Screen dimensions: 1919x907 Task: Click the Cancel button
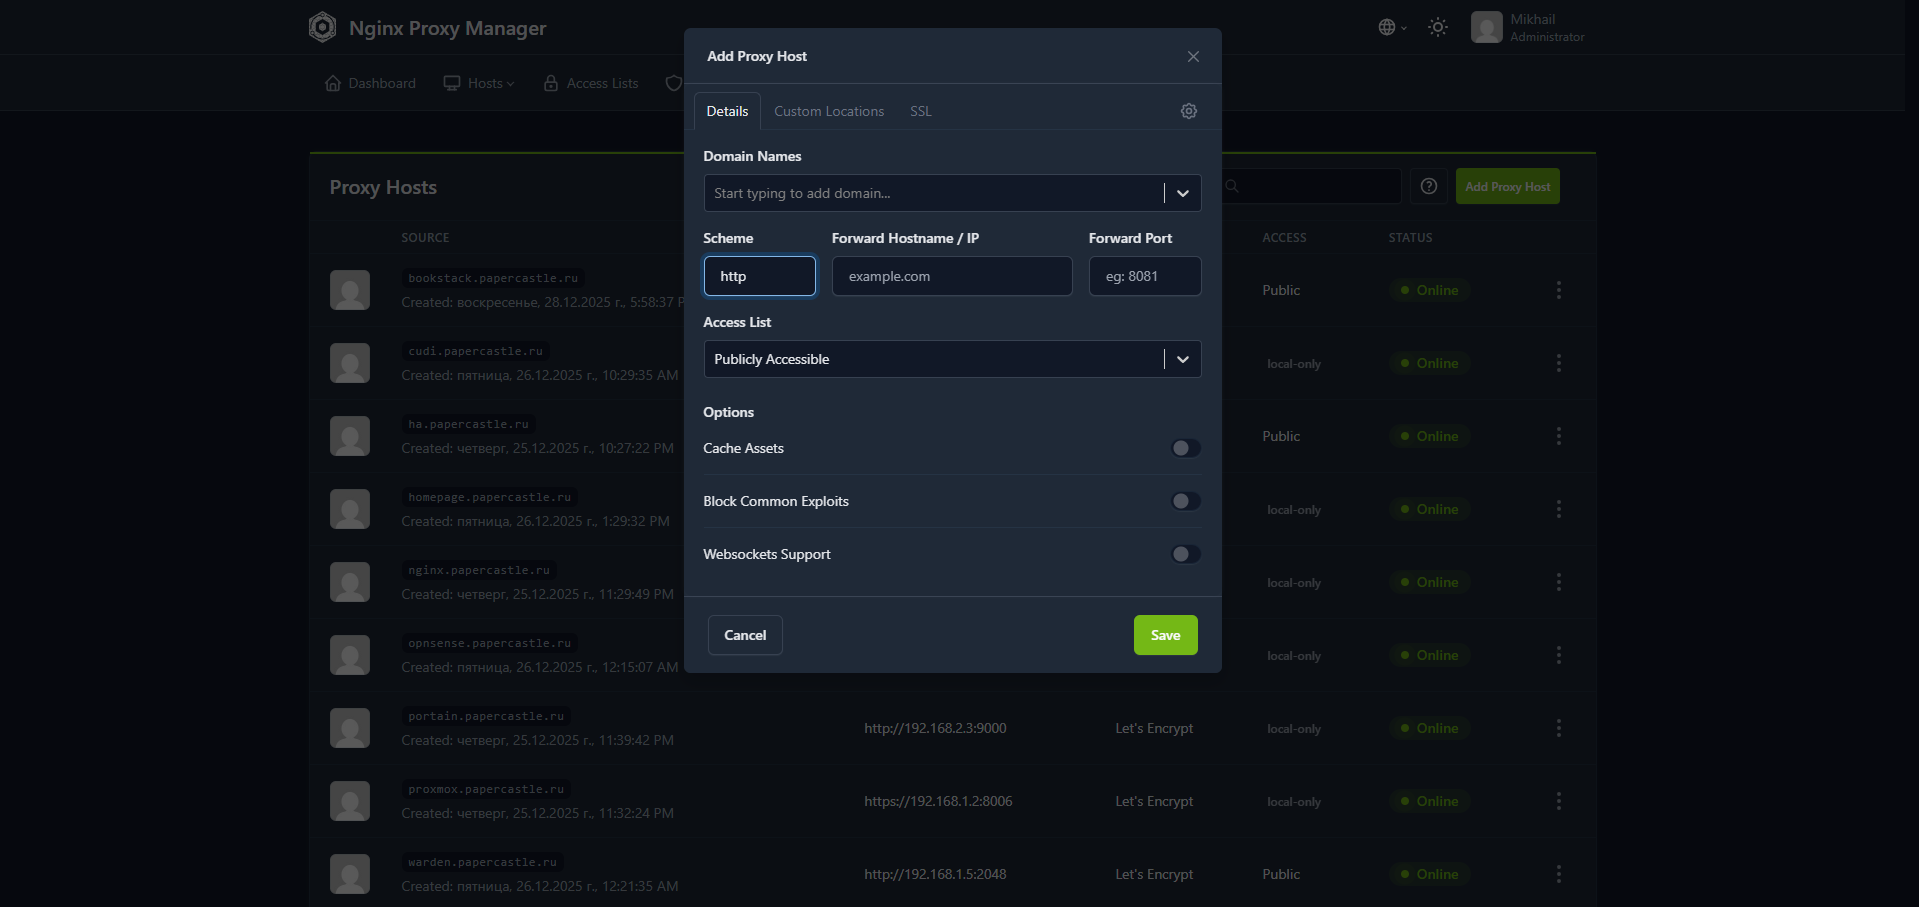click(745, 635)
